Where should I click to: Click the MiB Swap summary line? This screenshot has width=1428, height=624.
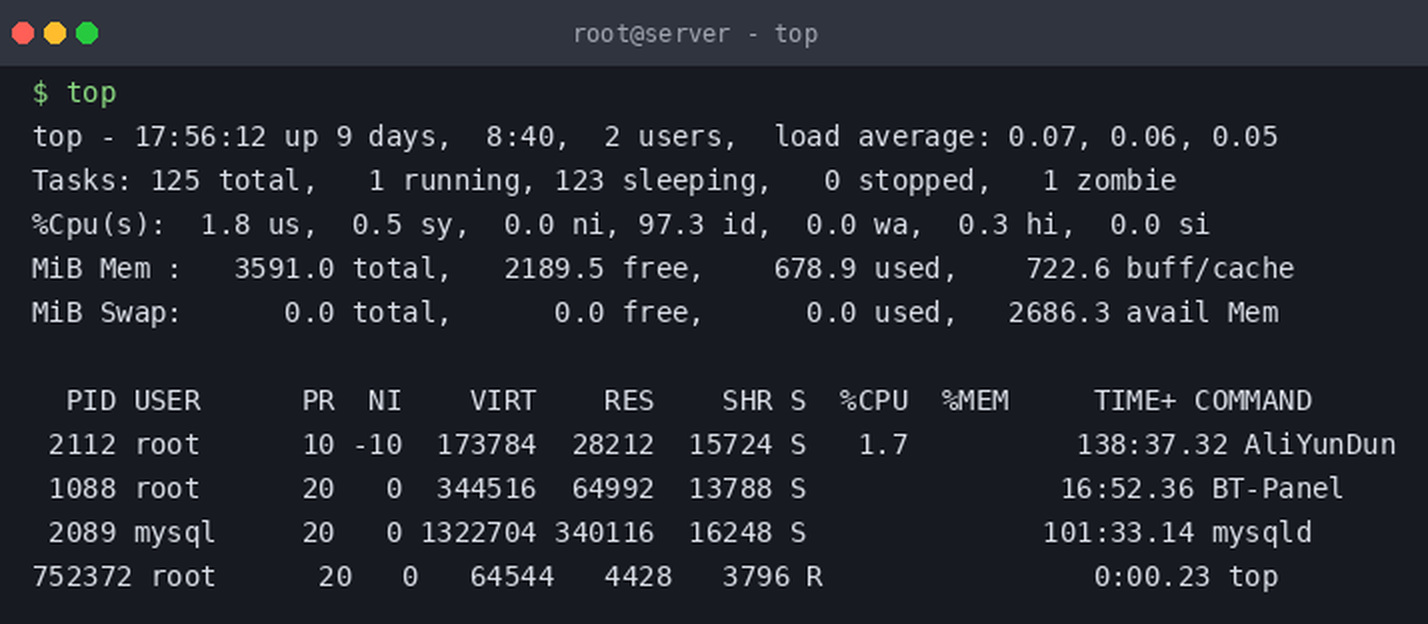pos(655,313)
